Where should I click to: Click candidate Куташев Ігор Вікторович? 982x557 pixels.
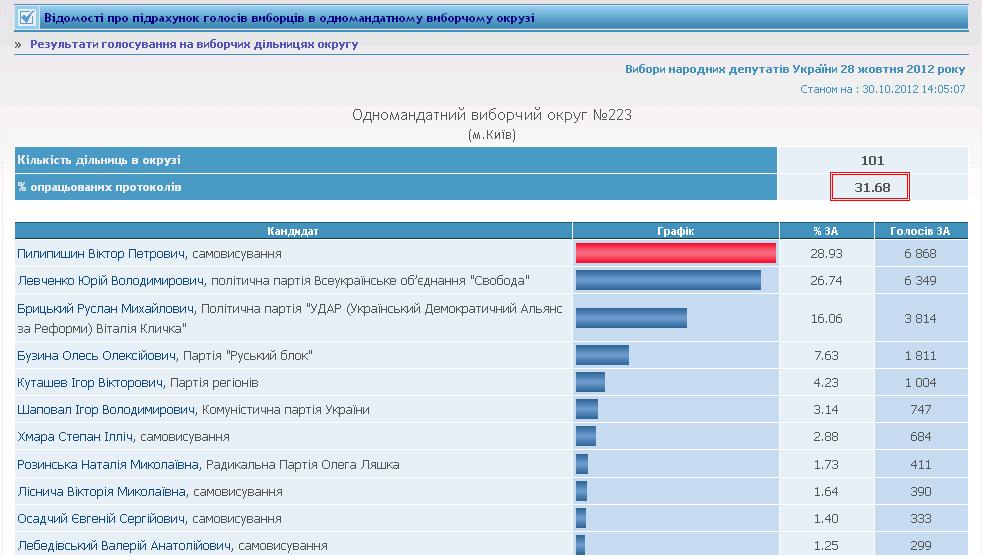[x=92, y=383]
